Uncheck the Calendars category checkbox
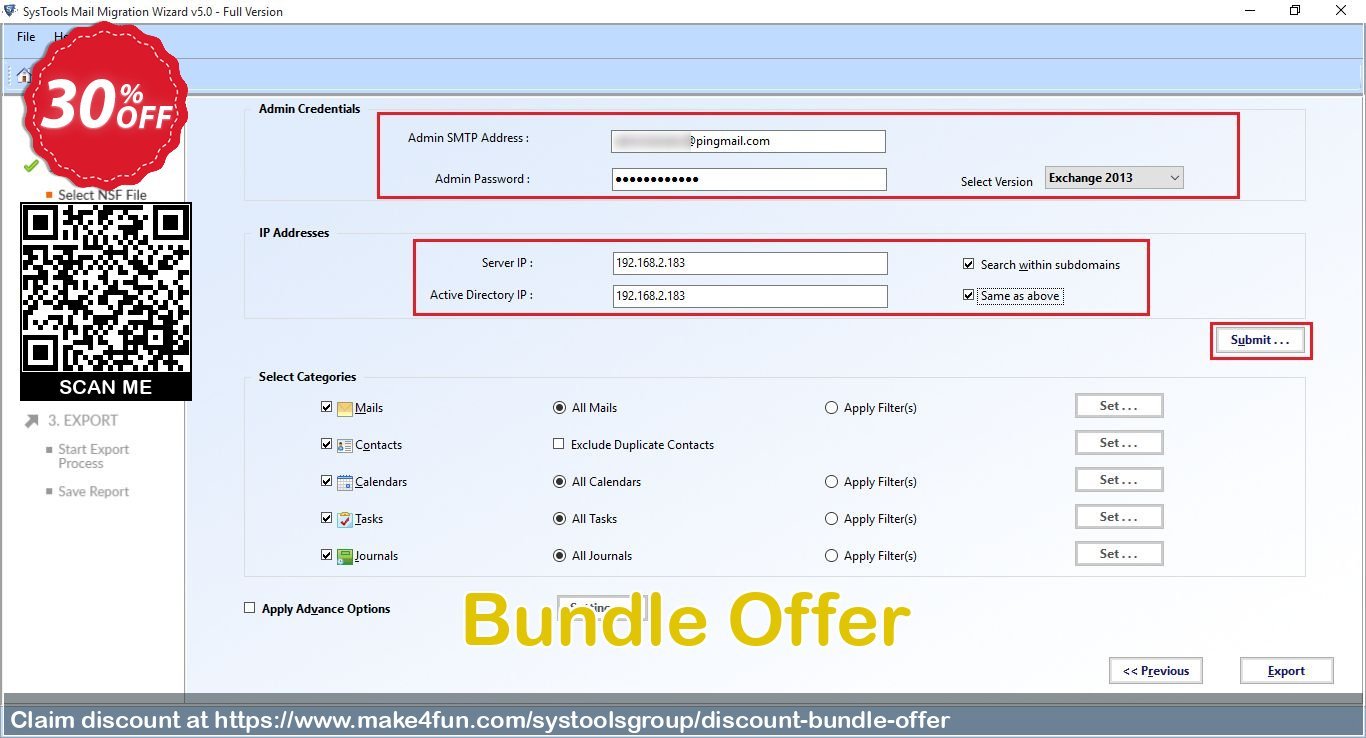 (x=327, y=481)
